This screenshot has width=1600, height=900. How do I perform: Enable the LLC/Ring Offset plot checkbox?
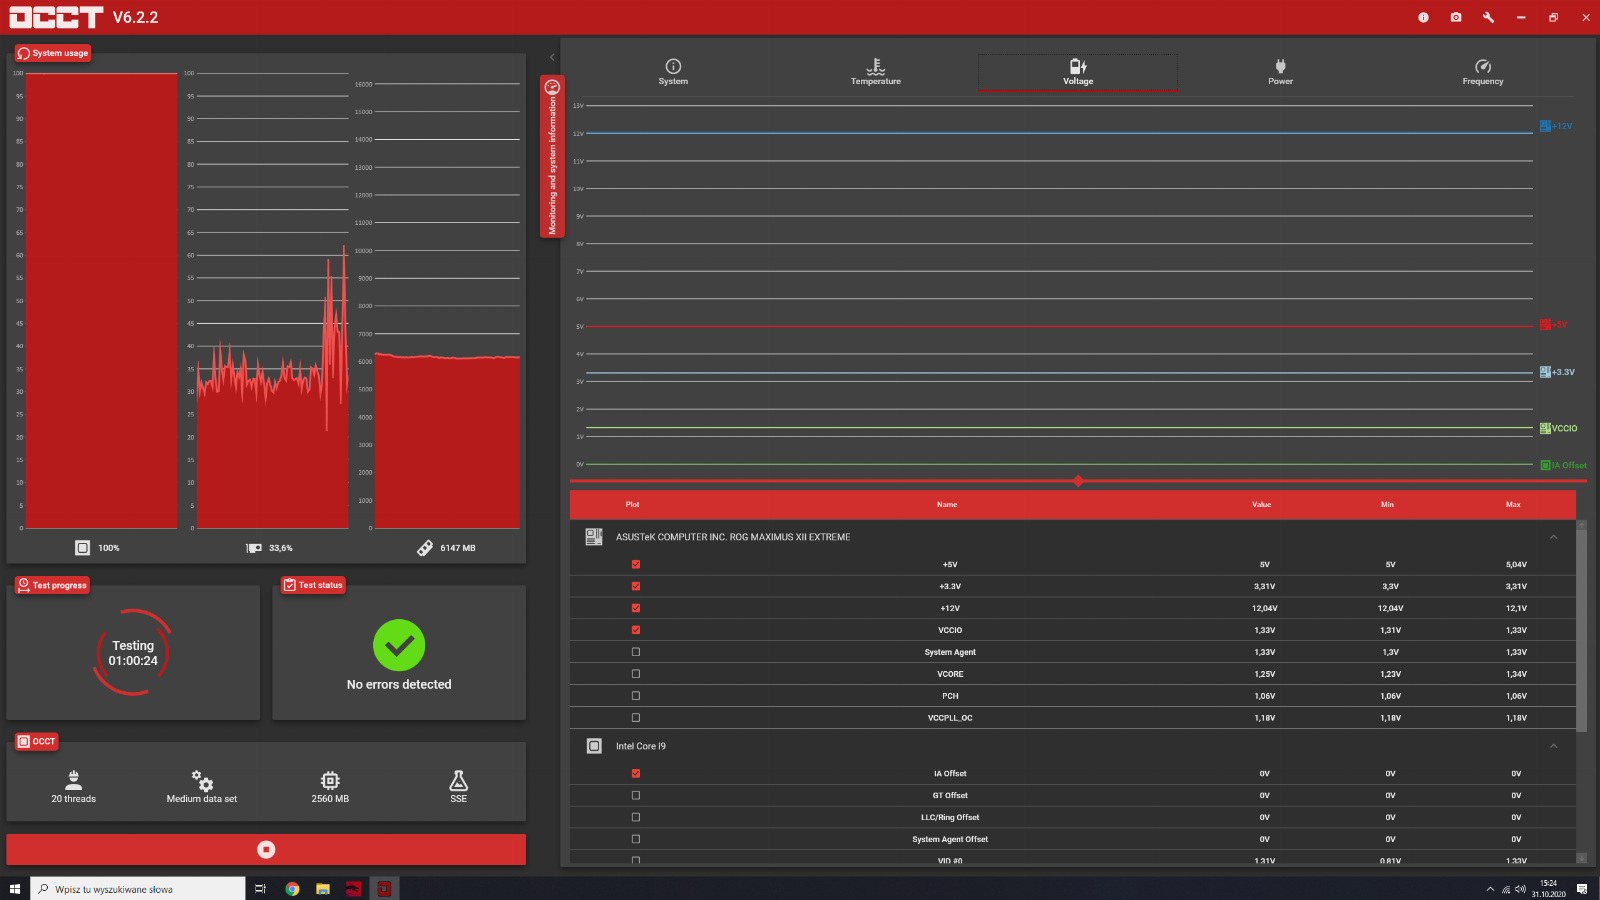point(636,817)
